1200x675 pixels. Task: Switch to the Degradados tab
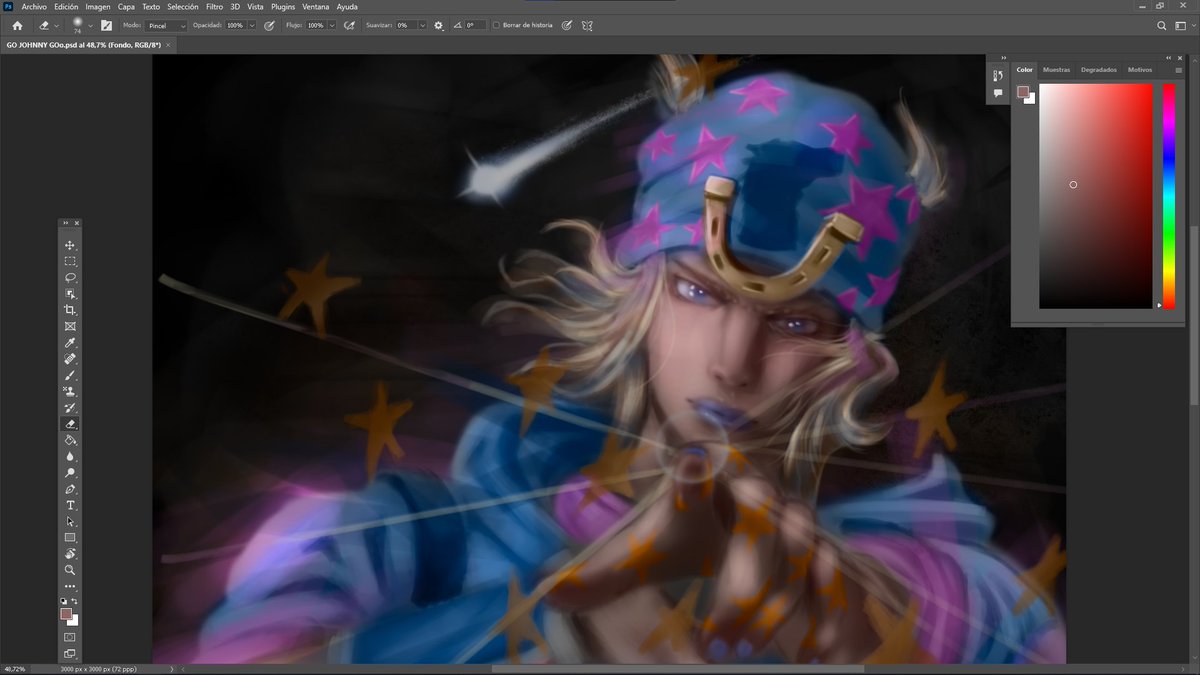click(1099, 70)
